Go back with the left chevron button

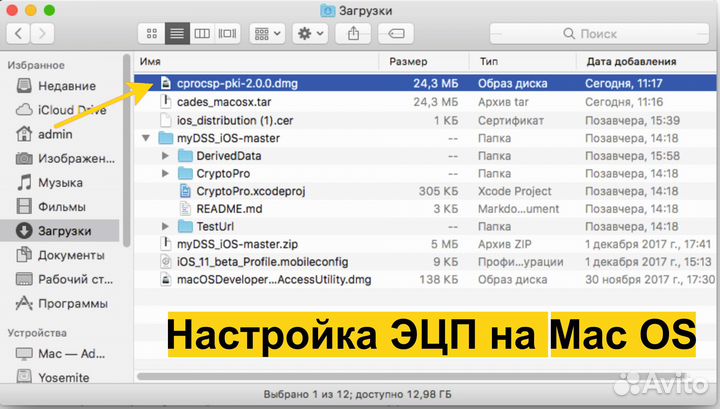pos(18,34)
